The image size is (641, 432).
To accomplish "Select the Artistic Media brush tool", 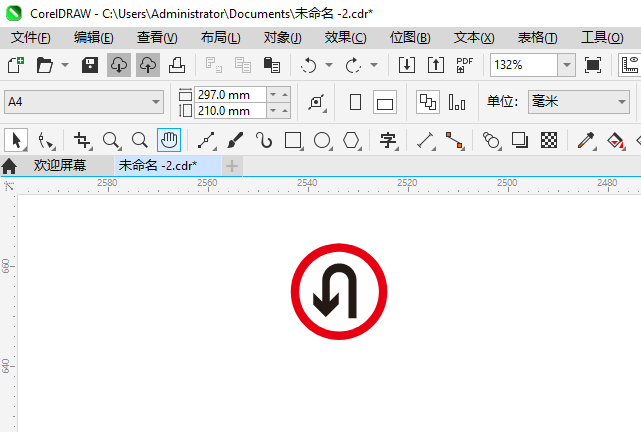I will click(x=235, y=141).
